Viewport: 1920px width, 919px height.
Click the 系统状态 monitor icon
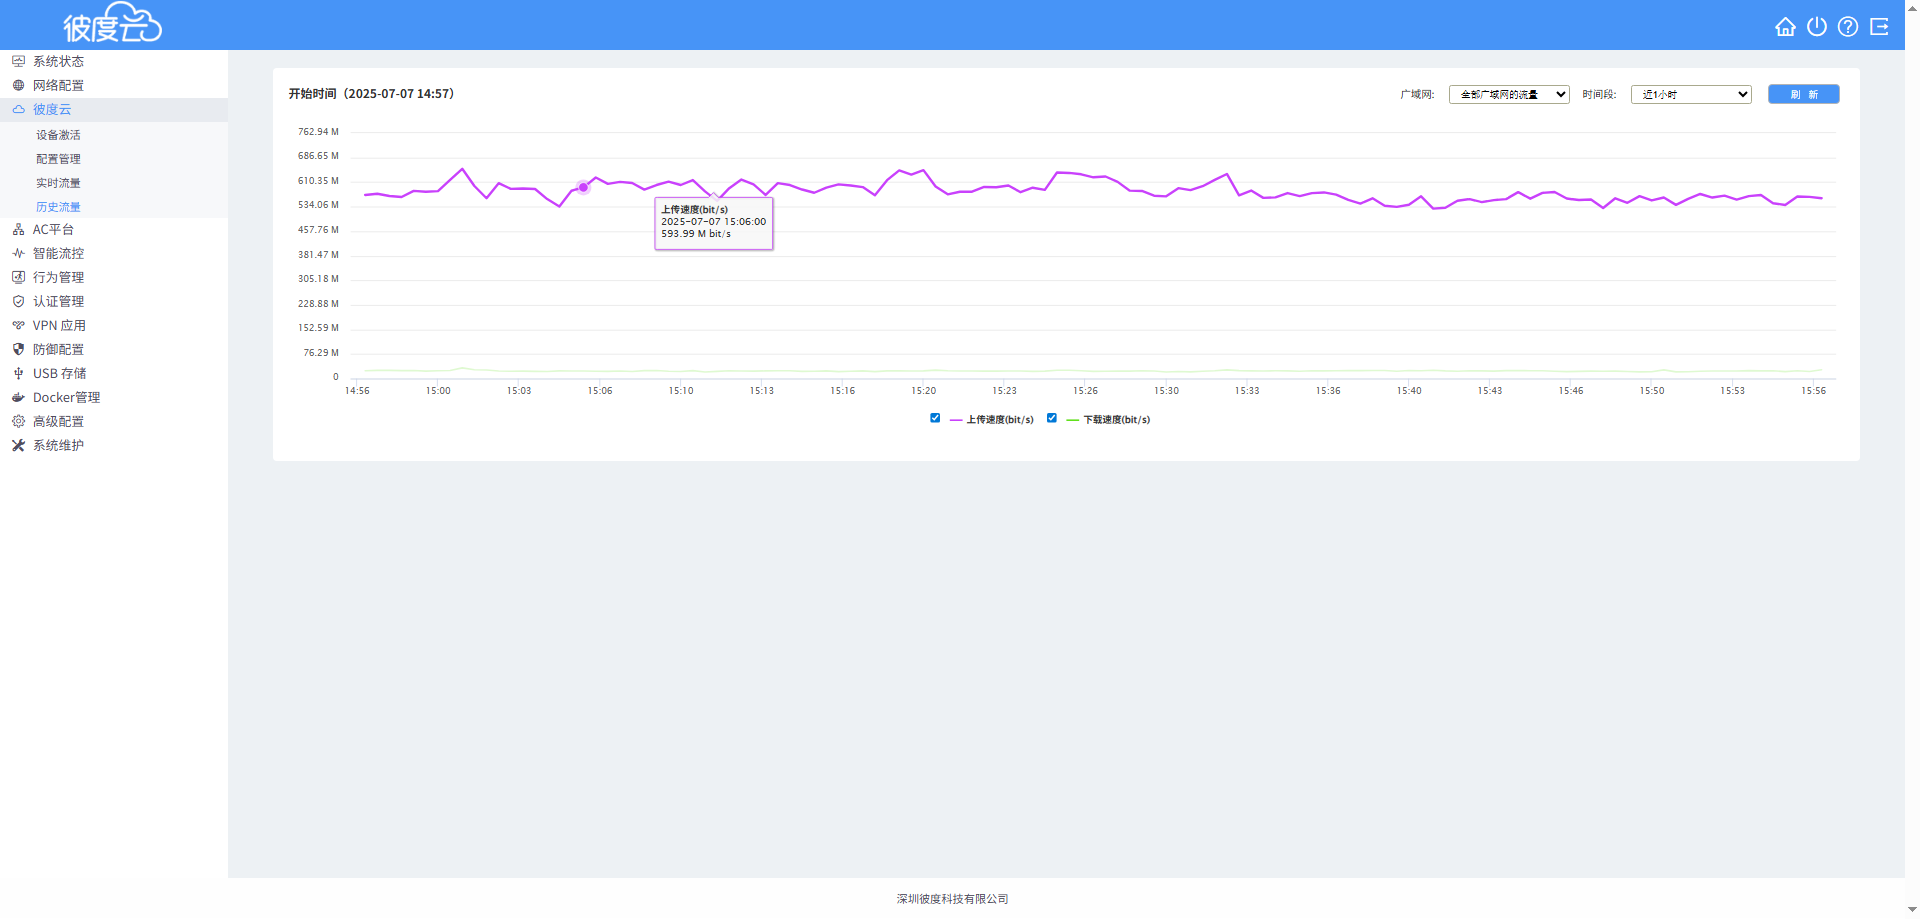(x=18, y=62)
